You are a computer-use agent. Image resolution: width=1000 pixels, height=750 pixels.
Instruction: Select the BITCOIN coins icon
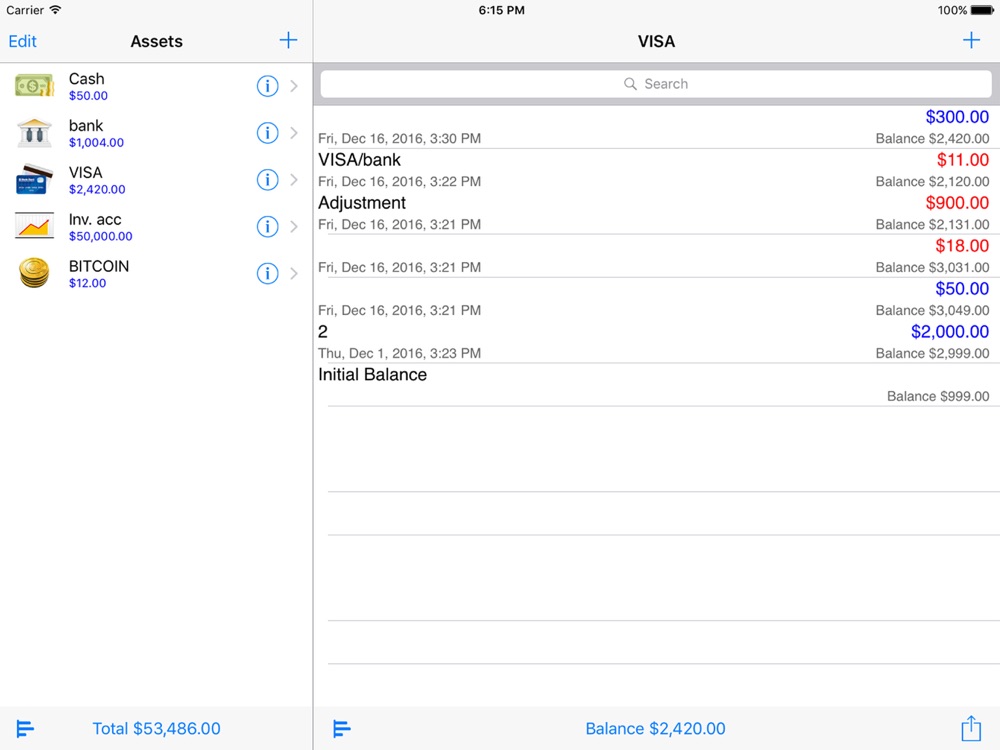coord(34,273)
